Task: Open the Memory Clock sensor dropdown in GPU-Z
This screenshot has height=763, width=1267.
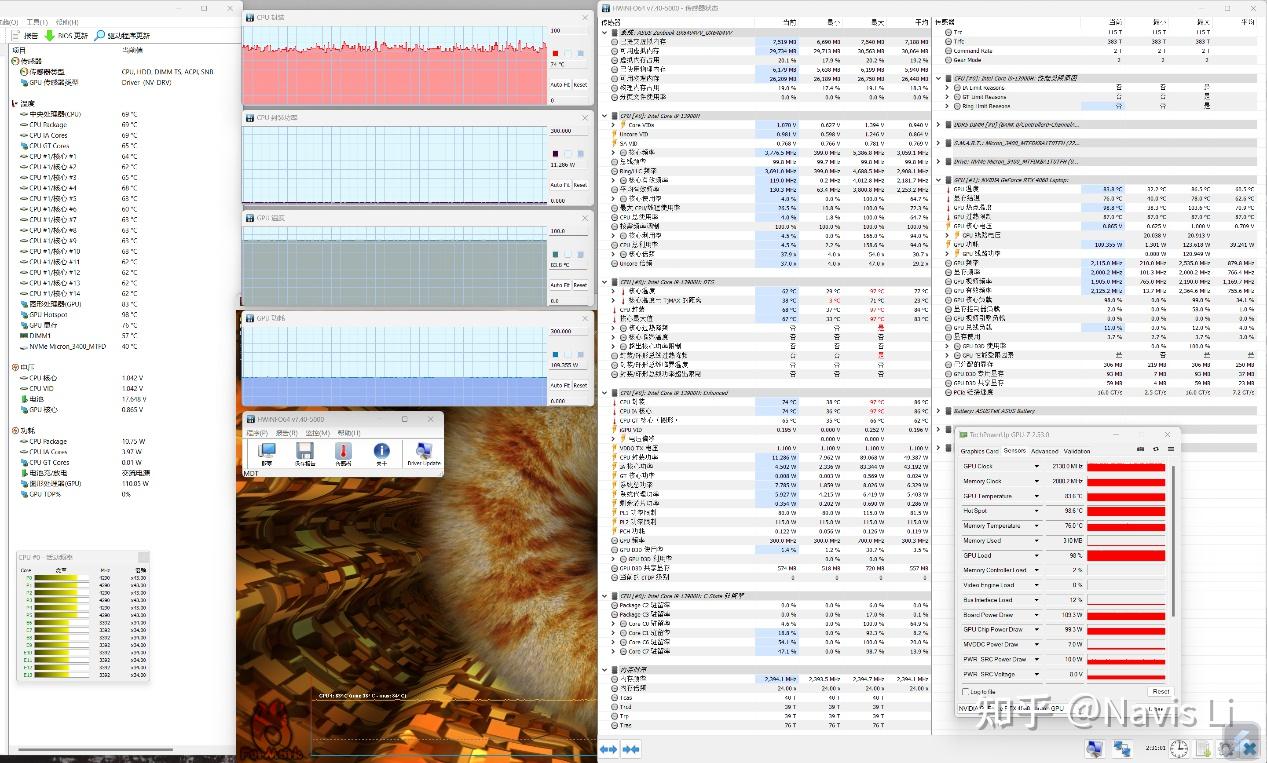Action: click(x=1037, y=481)
